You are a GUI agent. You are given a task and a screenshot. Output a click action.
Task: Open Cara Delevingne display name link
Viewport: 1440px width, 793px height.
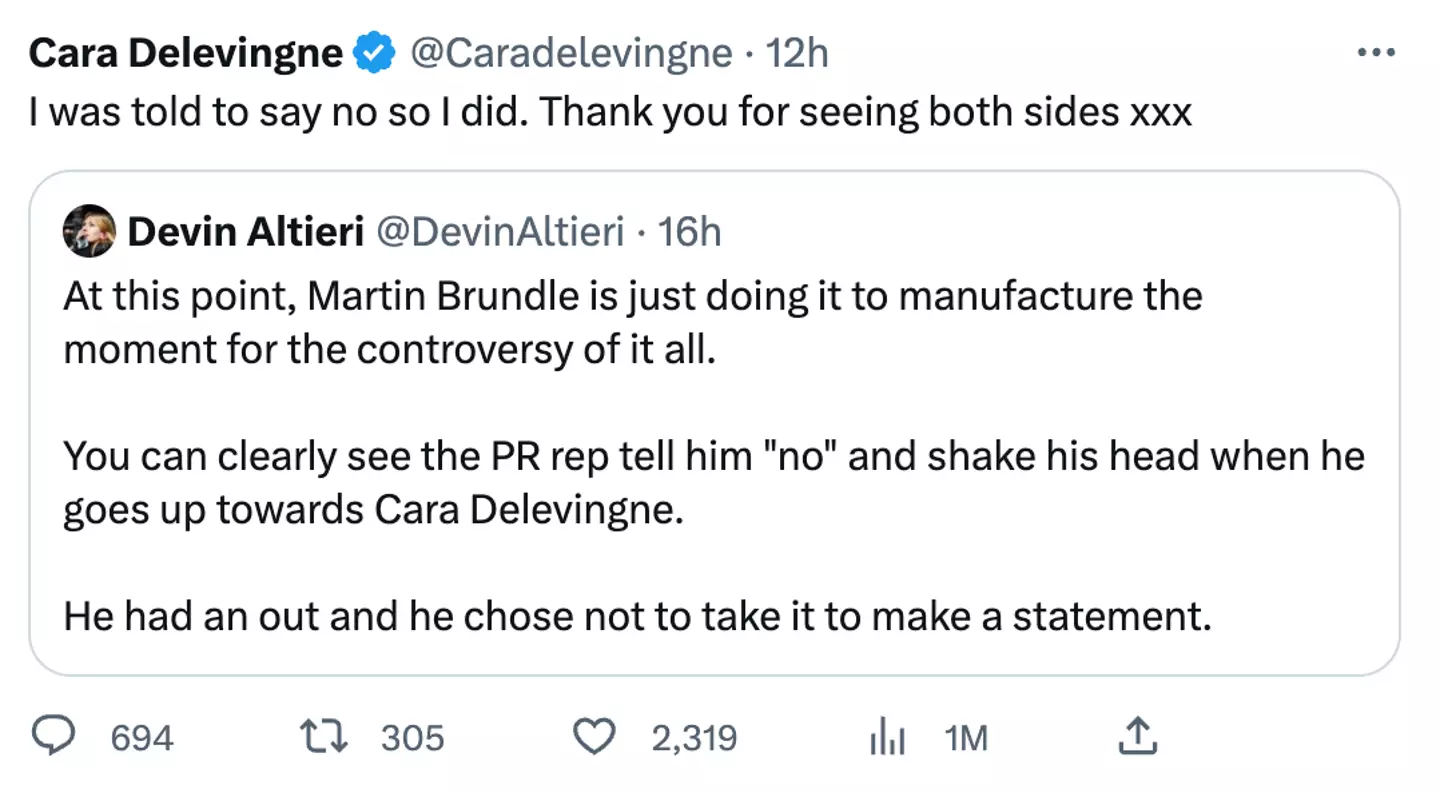point(186,54)
